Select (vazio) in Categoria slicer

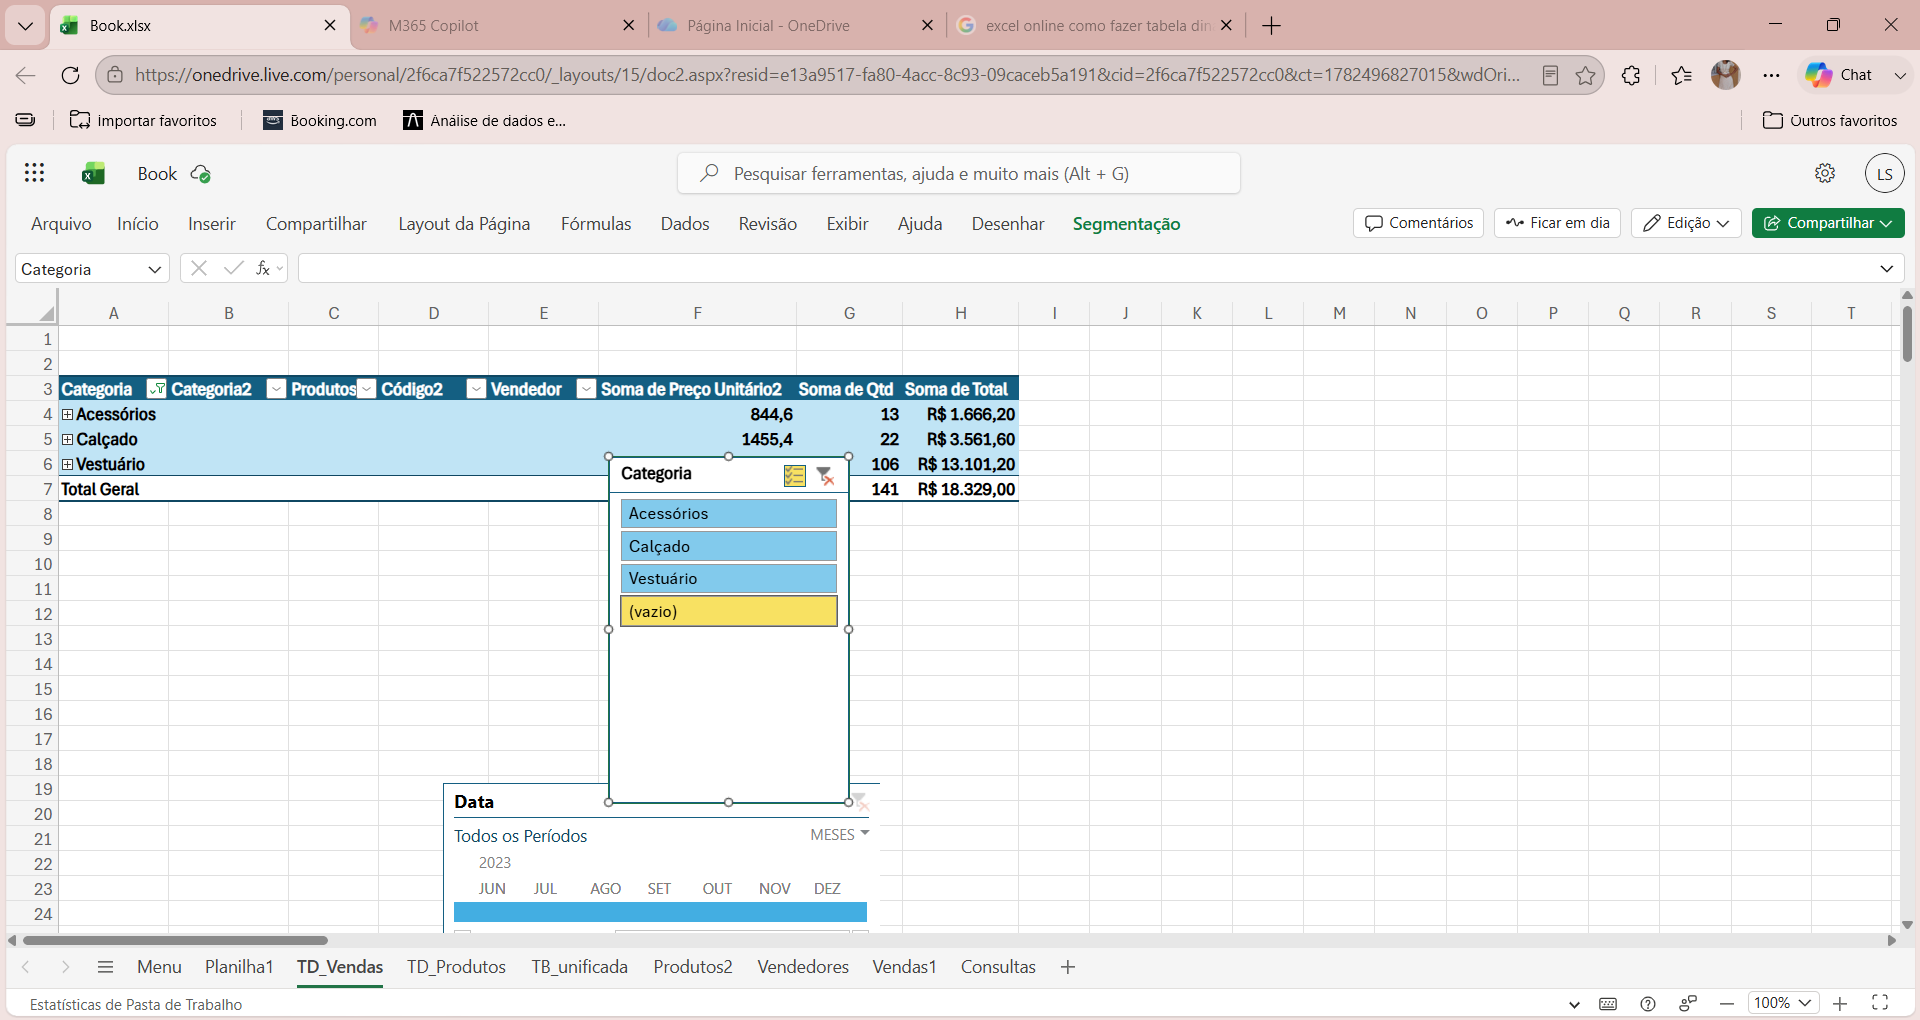click(729, 611)
